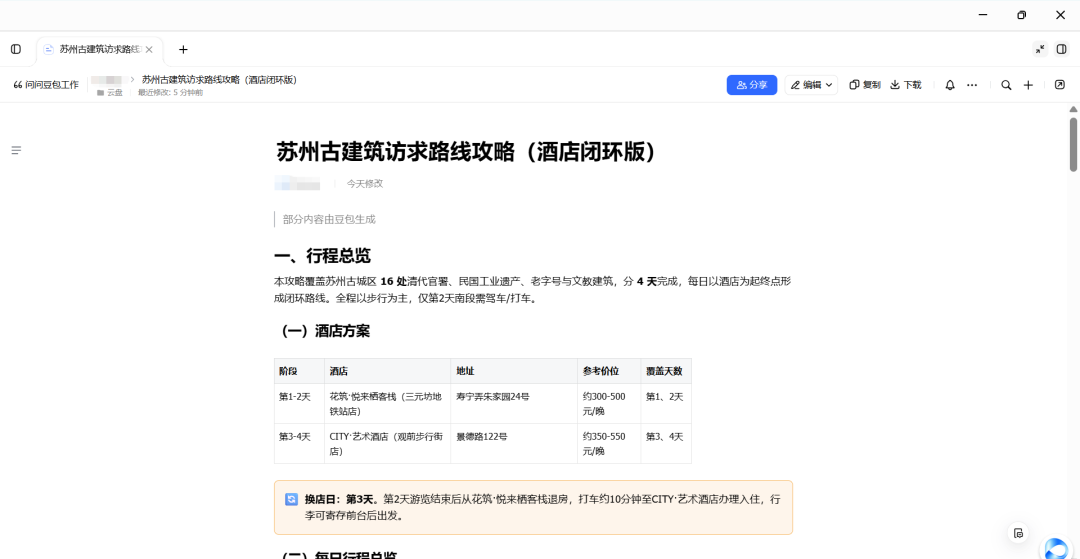Click the 今天修改 modification label

click(x=364, y=184)
